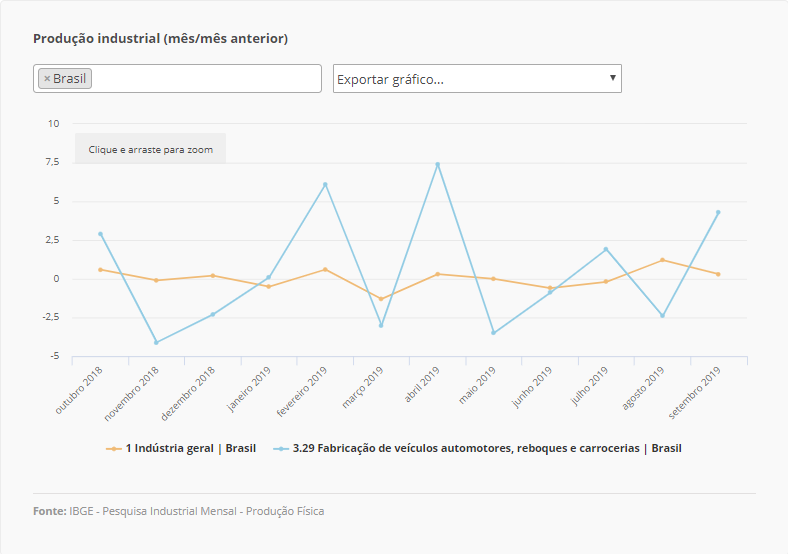Viewport: 788px width, 554px height.
Task: Select the blue data point at fevereiro 2019
Action: 325,185
